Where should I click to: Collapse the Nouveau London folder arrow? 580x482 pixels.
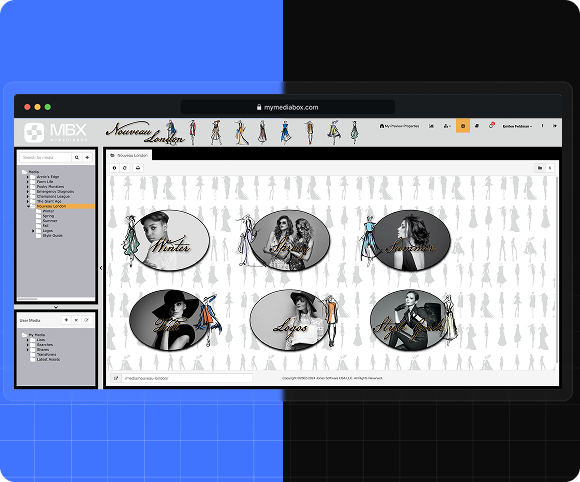[28, 206]
